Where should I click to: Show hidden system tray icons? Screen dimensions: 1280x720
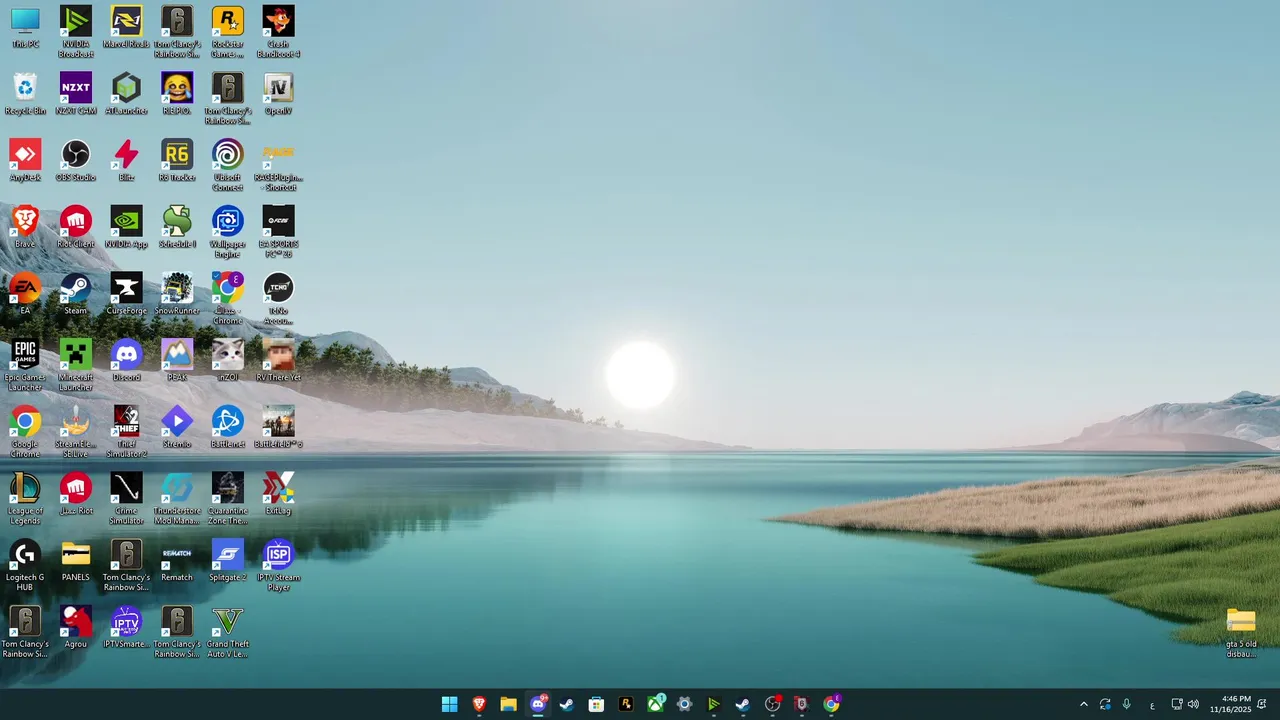(x=1083, y=704)
